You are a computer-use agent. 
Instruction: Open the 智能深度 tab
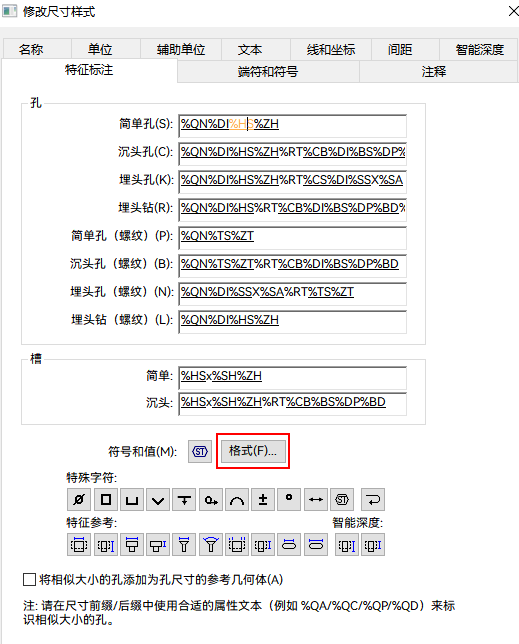point(479,50)
